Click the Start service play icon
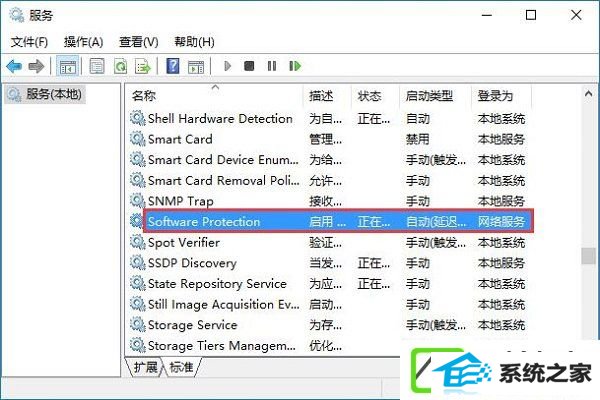 (227, 66)
